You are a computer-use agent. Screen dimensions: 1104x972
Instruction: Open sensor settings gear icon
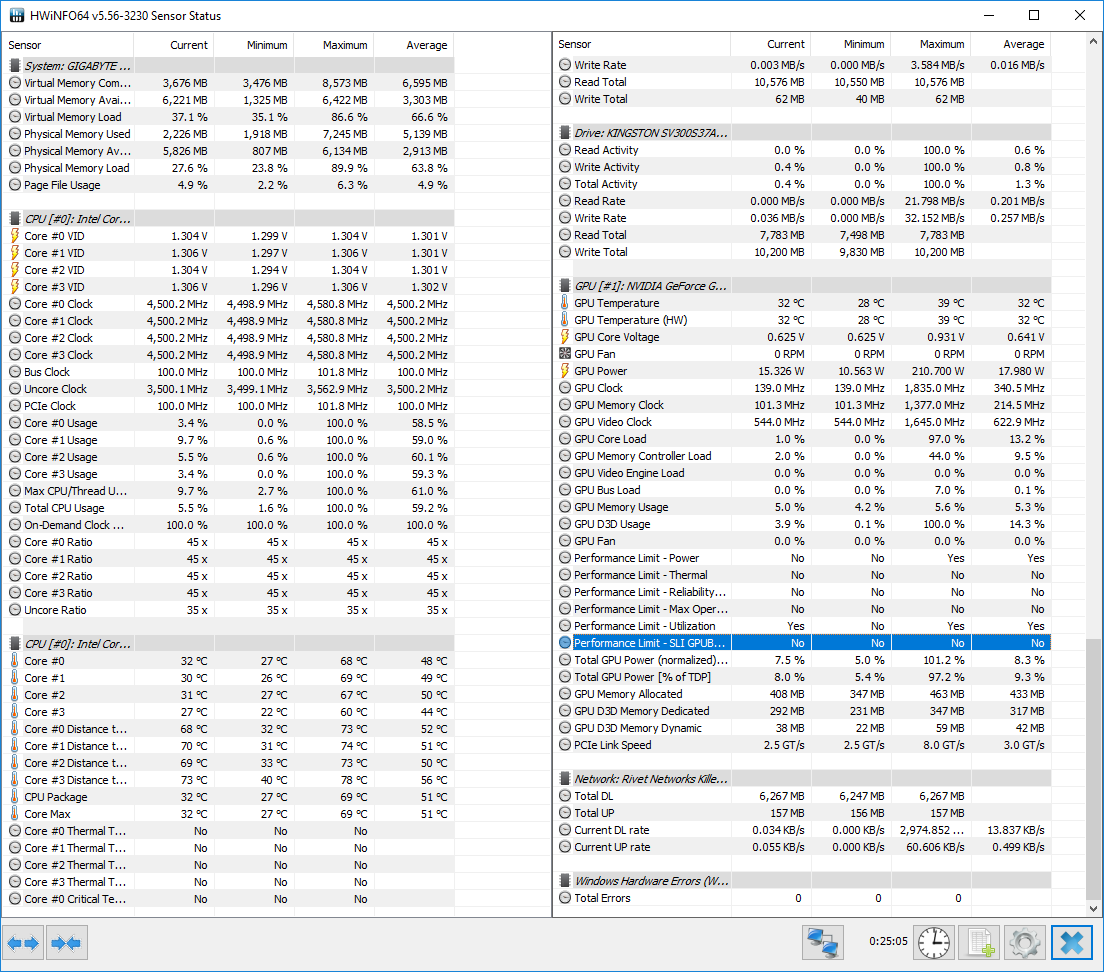coord(1025,942)
